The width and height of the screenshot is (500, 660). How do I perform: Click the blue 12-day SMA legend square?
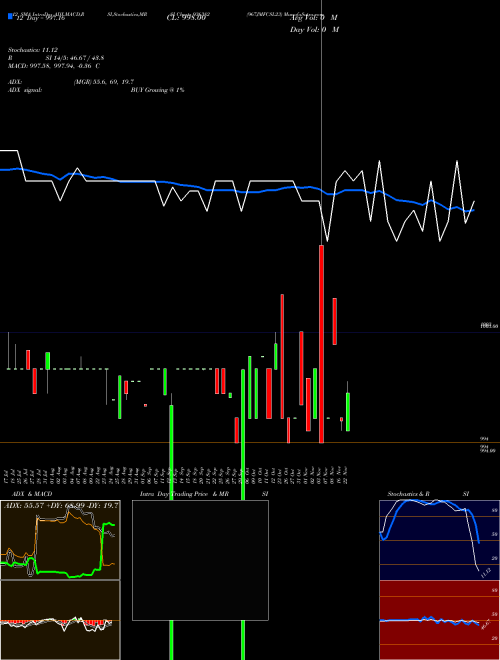pos(11,16)
